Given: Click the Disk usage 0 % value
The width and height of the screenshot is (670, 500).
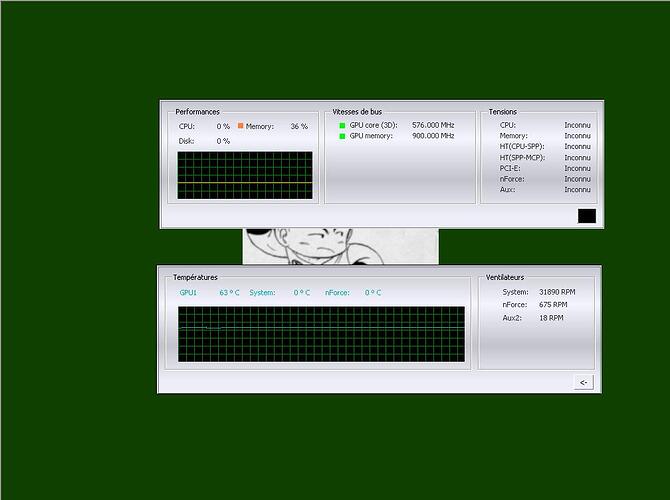Looking at the screenshot, I should (223, 141).
